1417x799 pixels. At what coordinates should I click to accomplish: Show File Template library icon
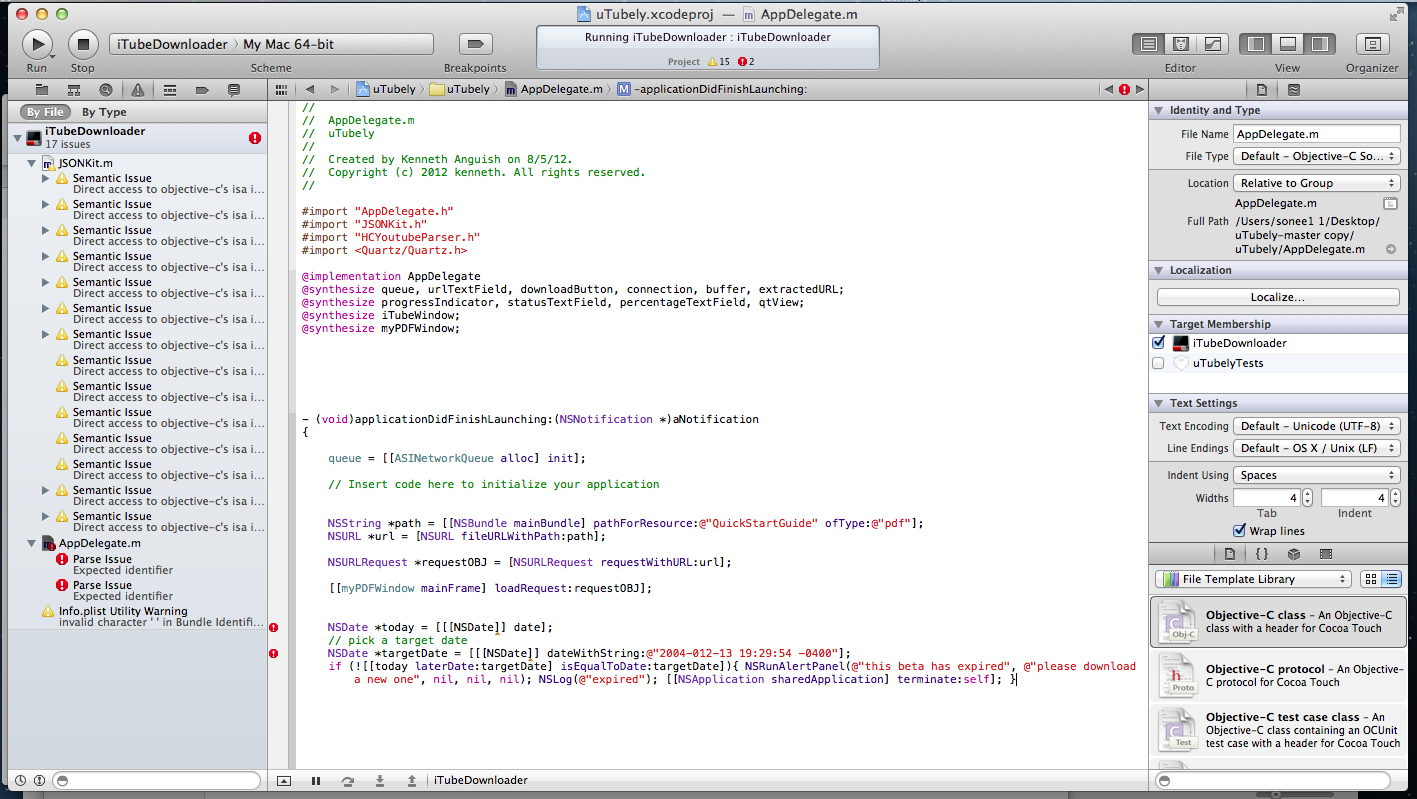[x=1230, y=553]
